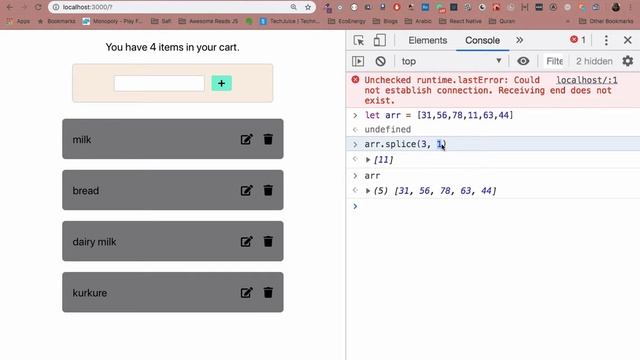
Task: Focus the console Filter field
Action: coord(554,61)
